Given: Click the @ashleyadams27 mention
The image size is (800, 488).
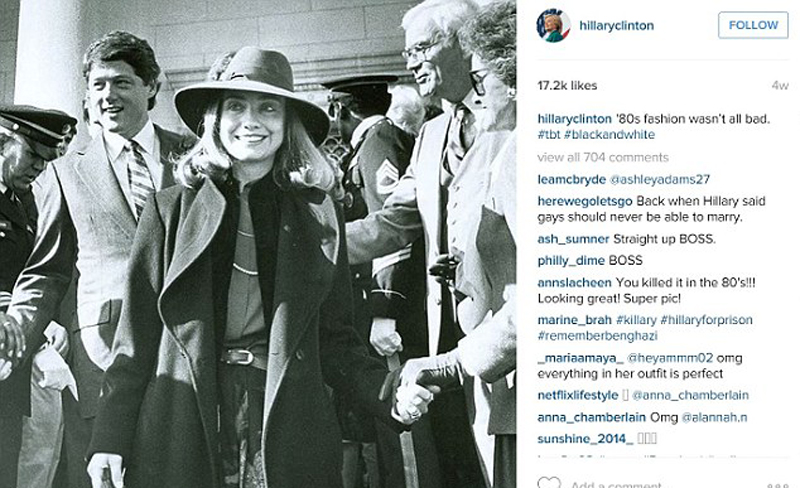Looking at the screenshot, I should tap(660, 180).
